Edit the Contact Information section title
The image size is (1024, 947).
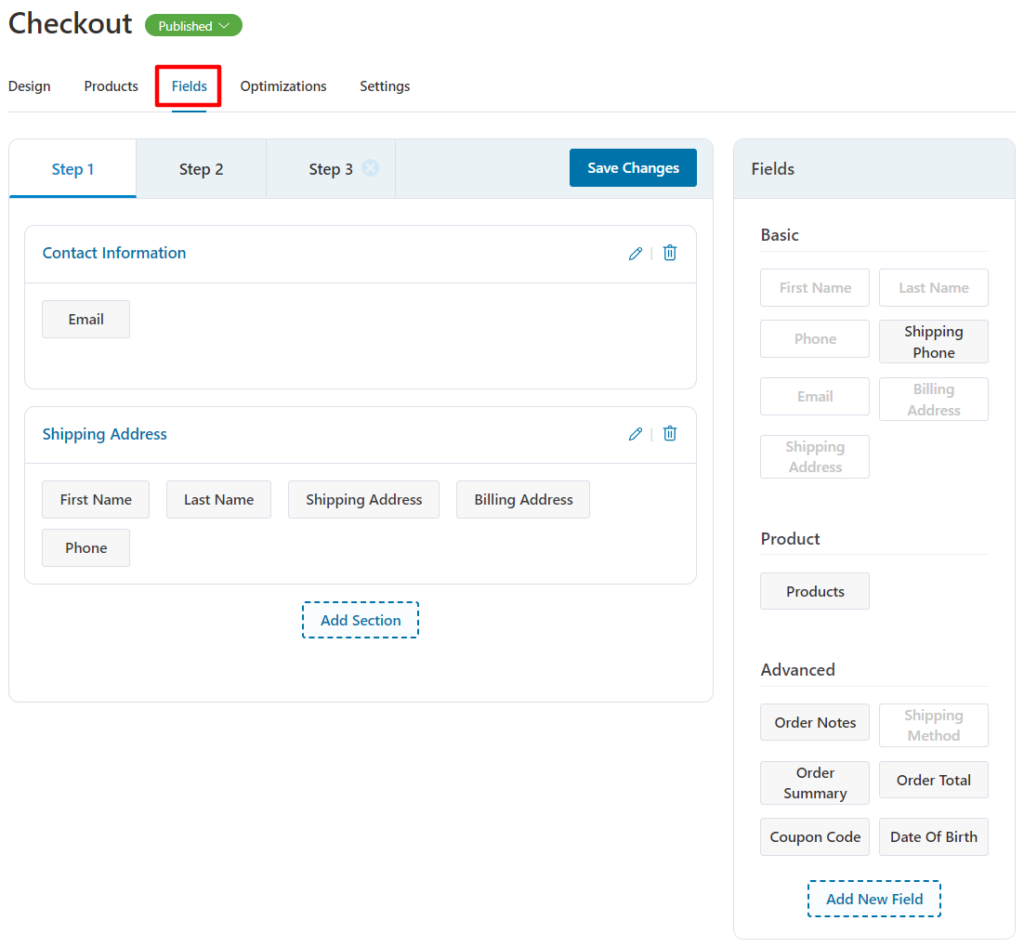635,253
